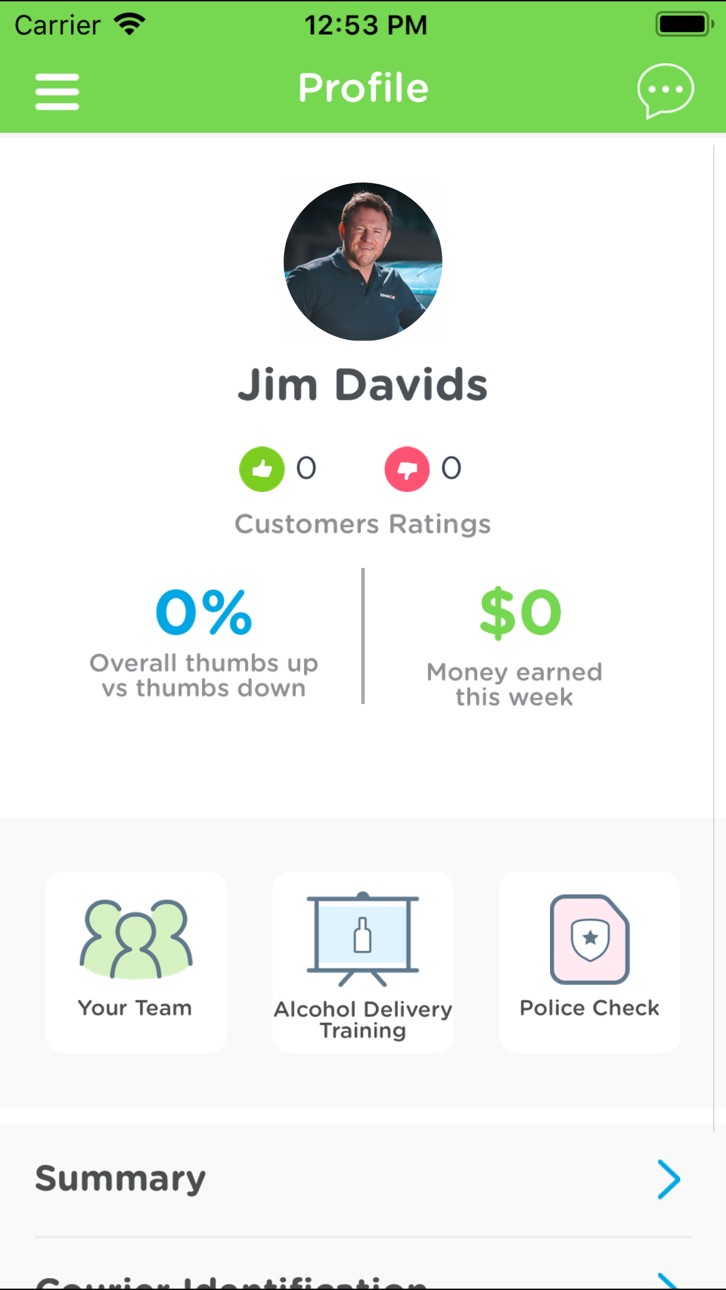Tap the green thumbs up icon

tap(262, 469)
